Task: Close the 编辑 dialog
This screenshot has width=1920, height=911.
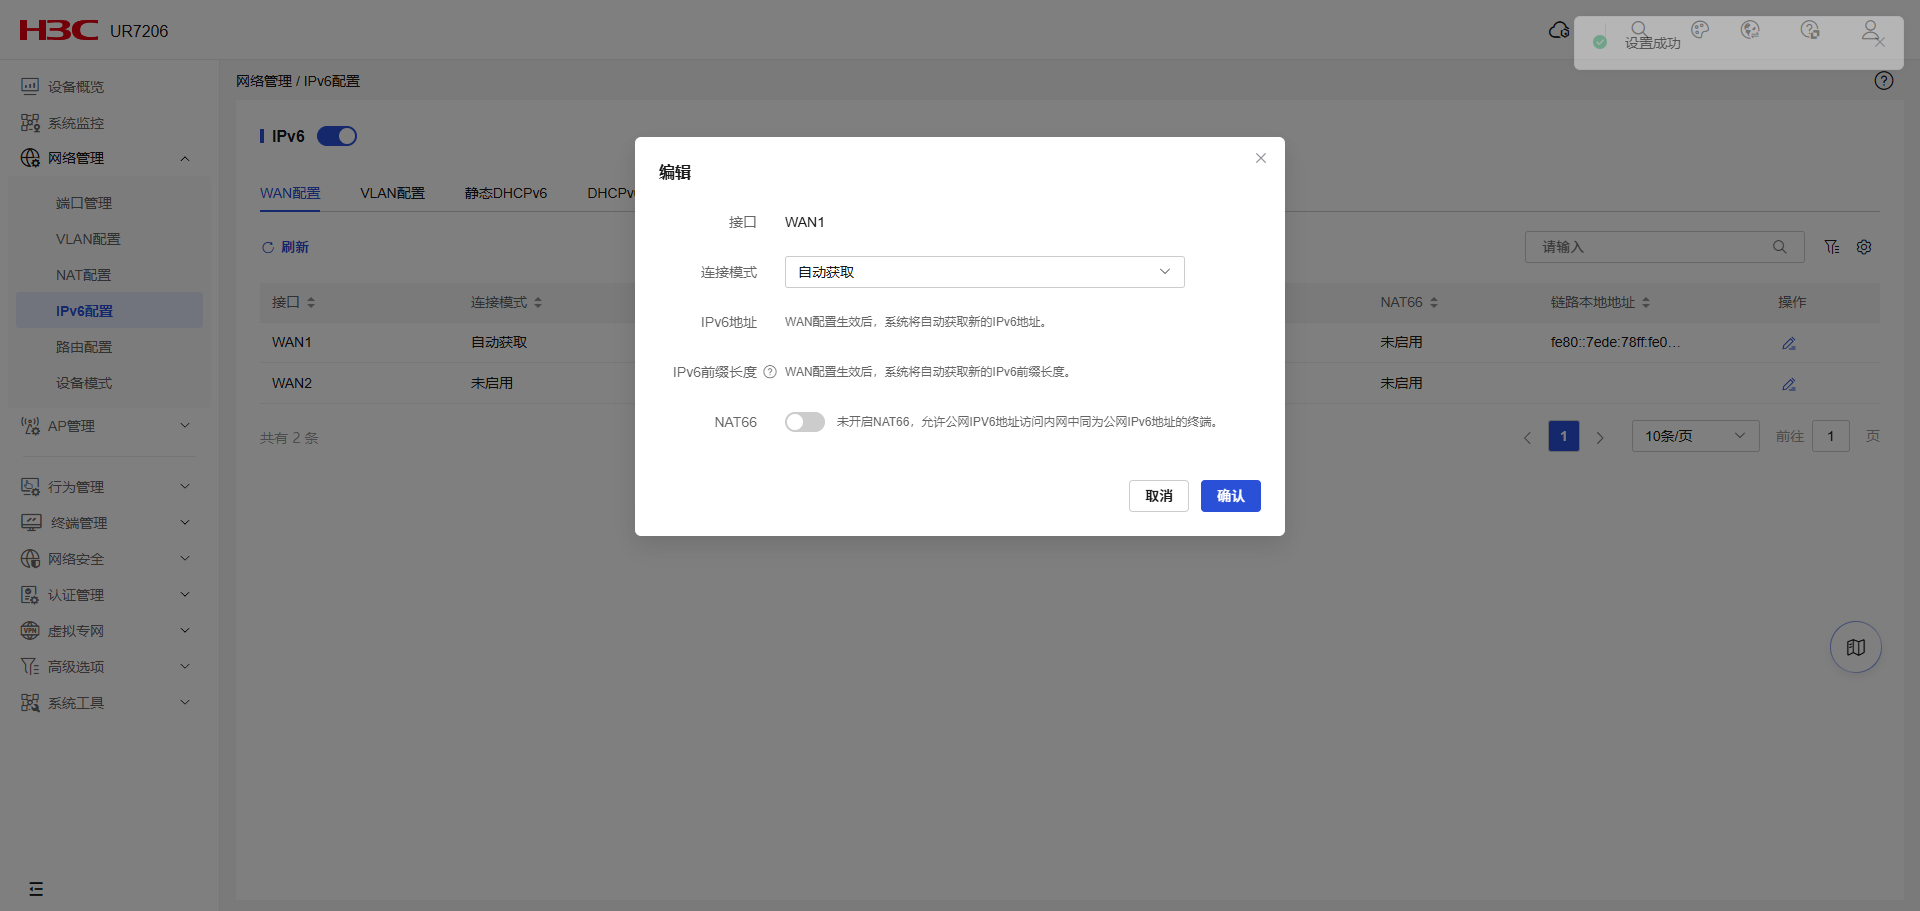Action: 1260,158
